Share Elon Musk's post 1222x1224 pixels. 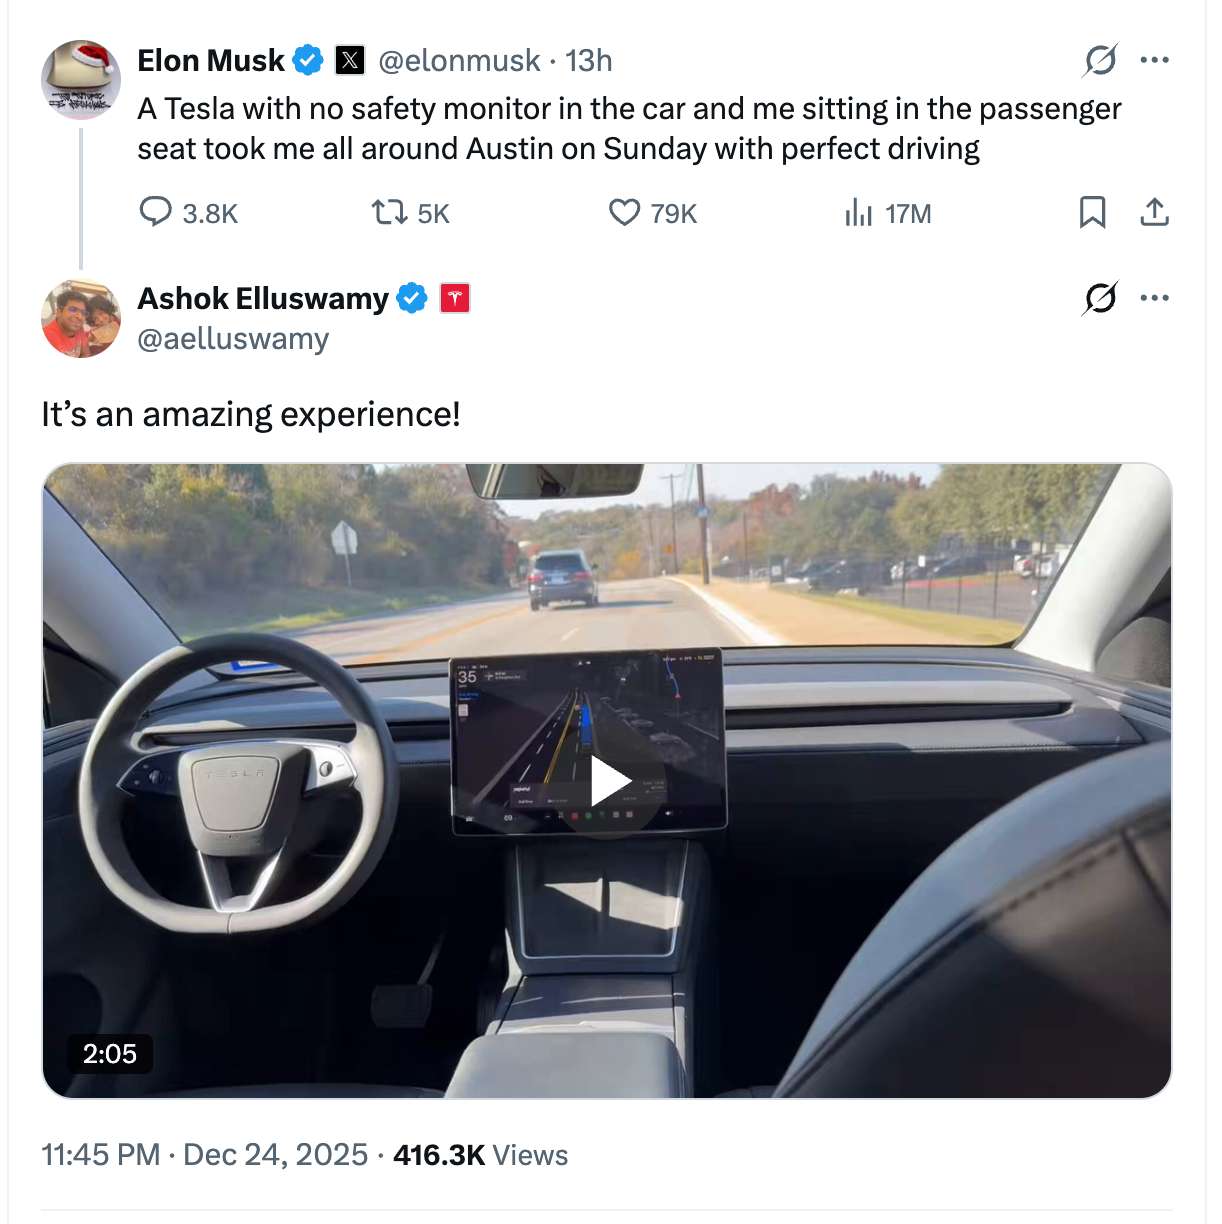coord(1154,212)
